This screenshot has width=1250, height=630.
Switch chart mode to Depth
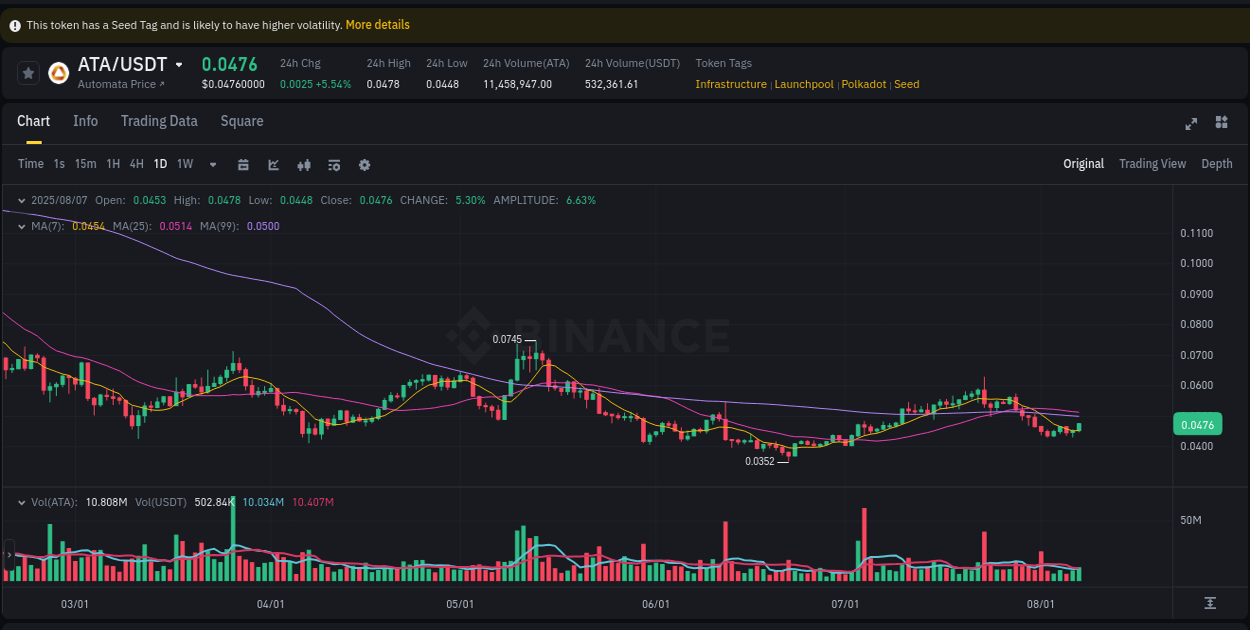click(x=1217, y=163)
